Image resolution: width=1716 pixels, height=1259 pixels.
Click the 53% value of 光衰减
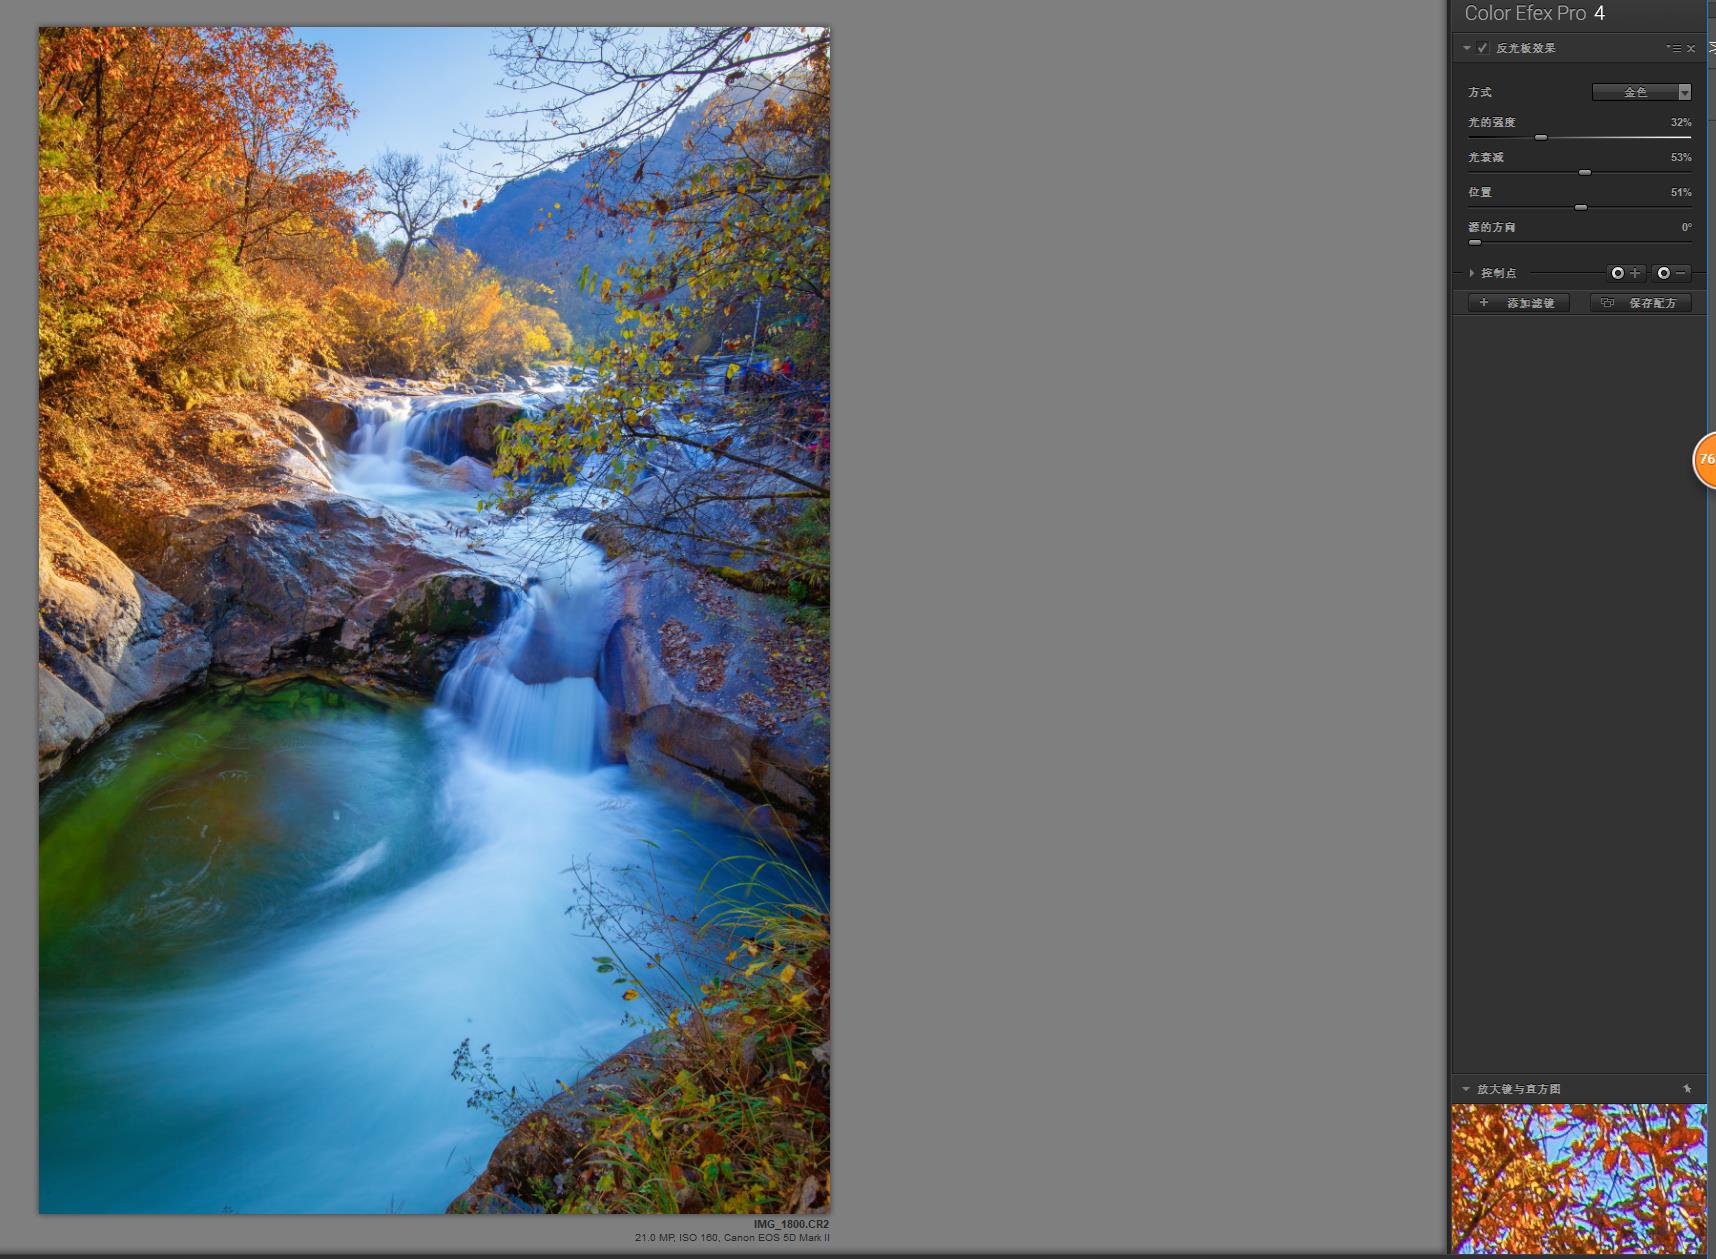(x=1681, y=157)
